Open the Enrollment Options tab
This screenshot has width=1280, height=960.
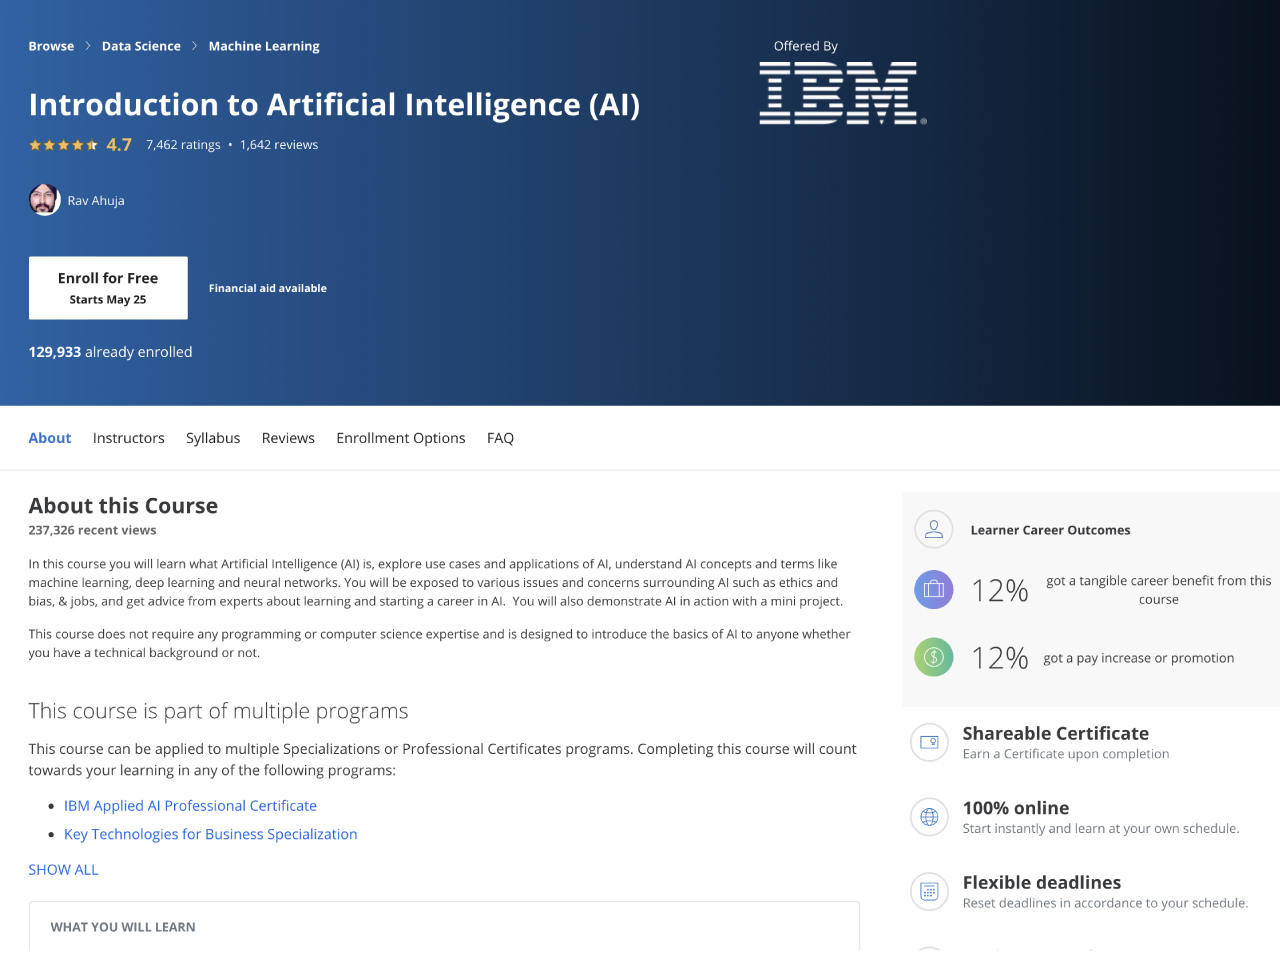[x=401, y=438]
